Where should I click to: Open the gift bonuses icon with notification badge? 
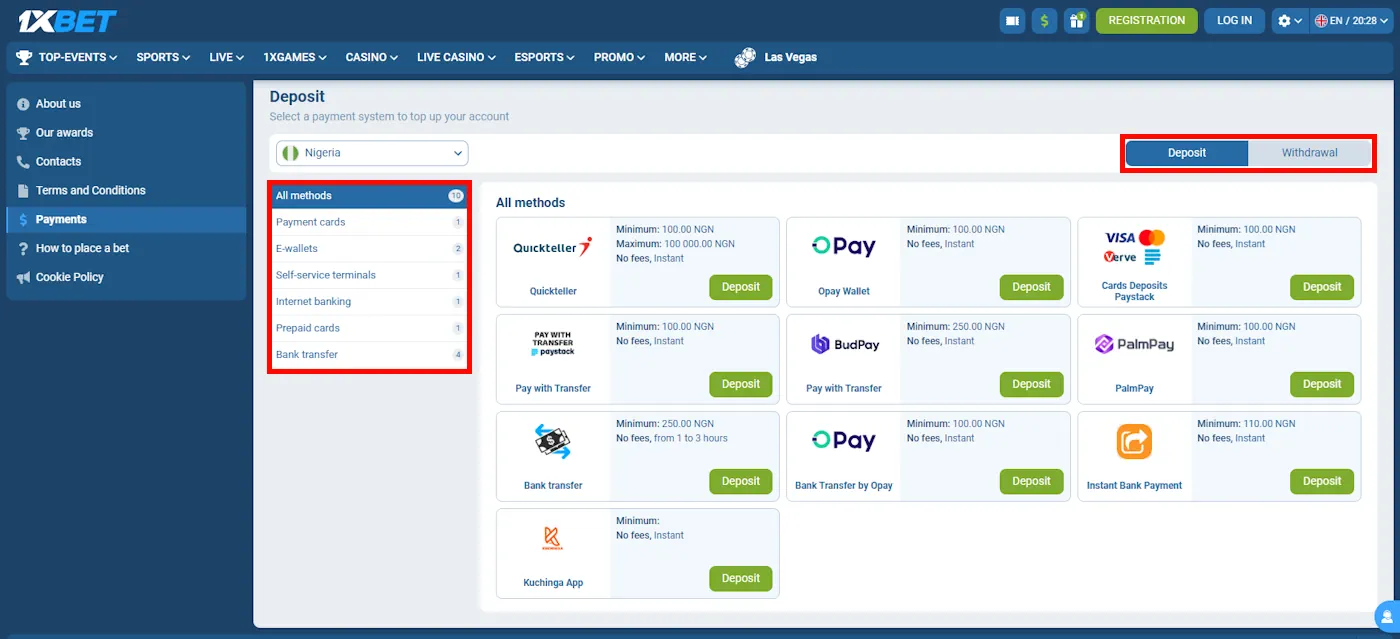point(1076,20)
